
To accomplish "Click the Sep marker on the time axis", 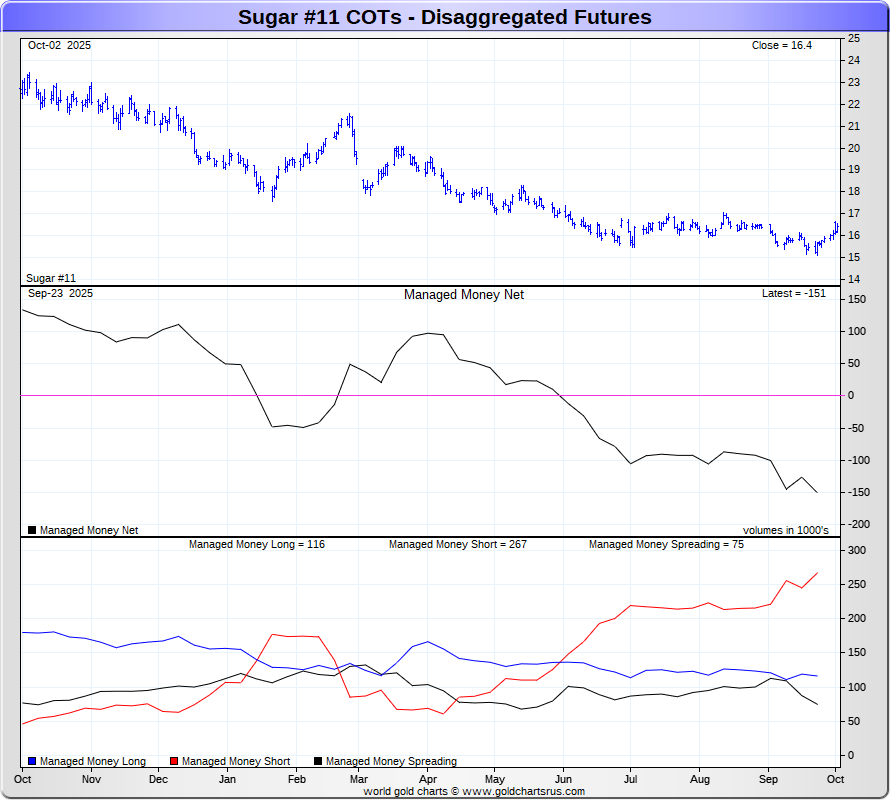I will tap(768, 778).
